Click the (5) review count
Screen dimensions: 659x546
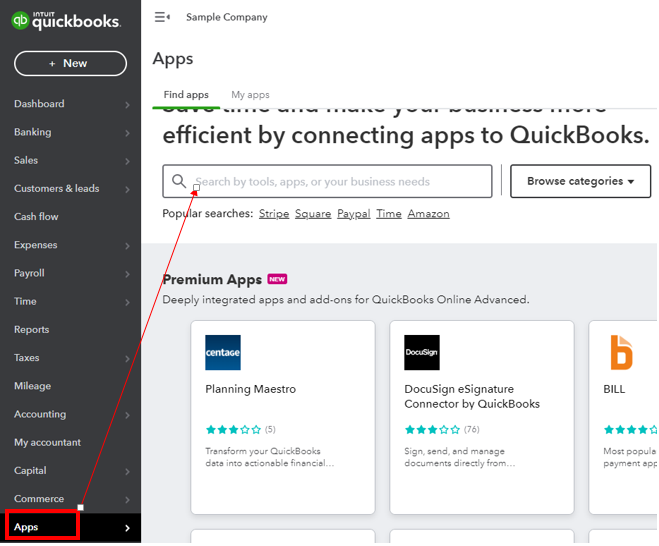[x=270, y=430]
